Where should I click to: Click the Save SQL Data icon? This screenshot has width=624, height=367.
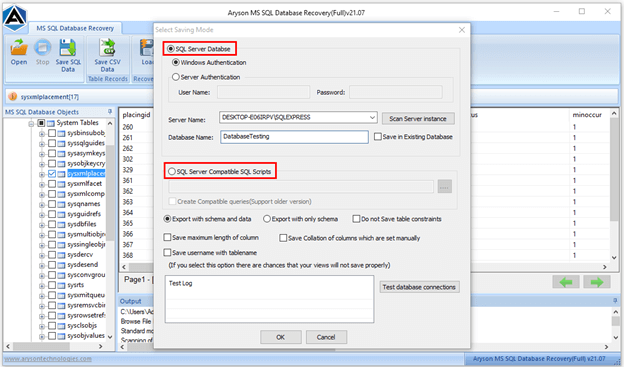(68, 48)
